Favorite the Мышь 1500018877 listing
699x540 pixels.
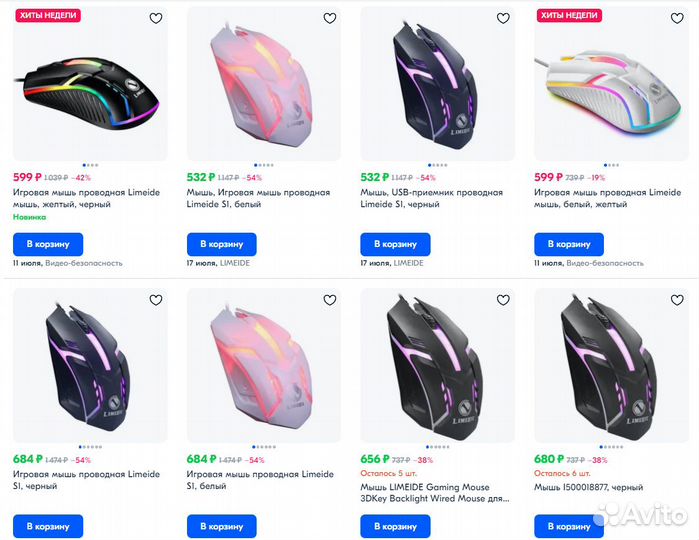click(677, 300)
